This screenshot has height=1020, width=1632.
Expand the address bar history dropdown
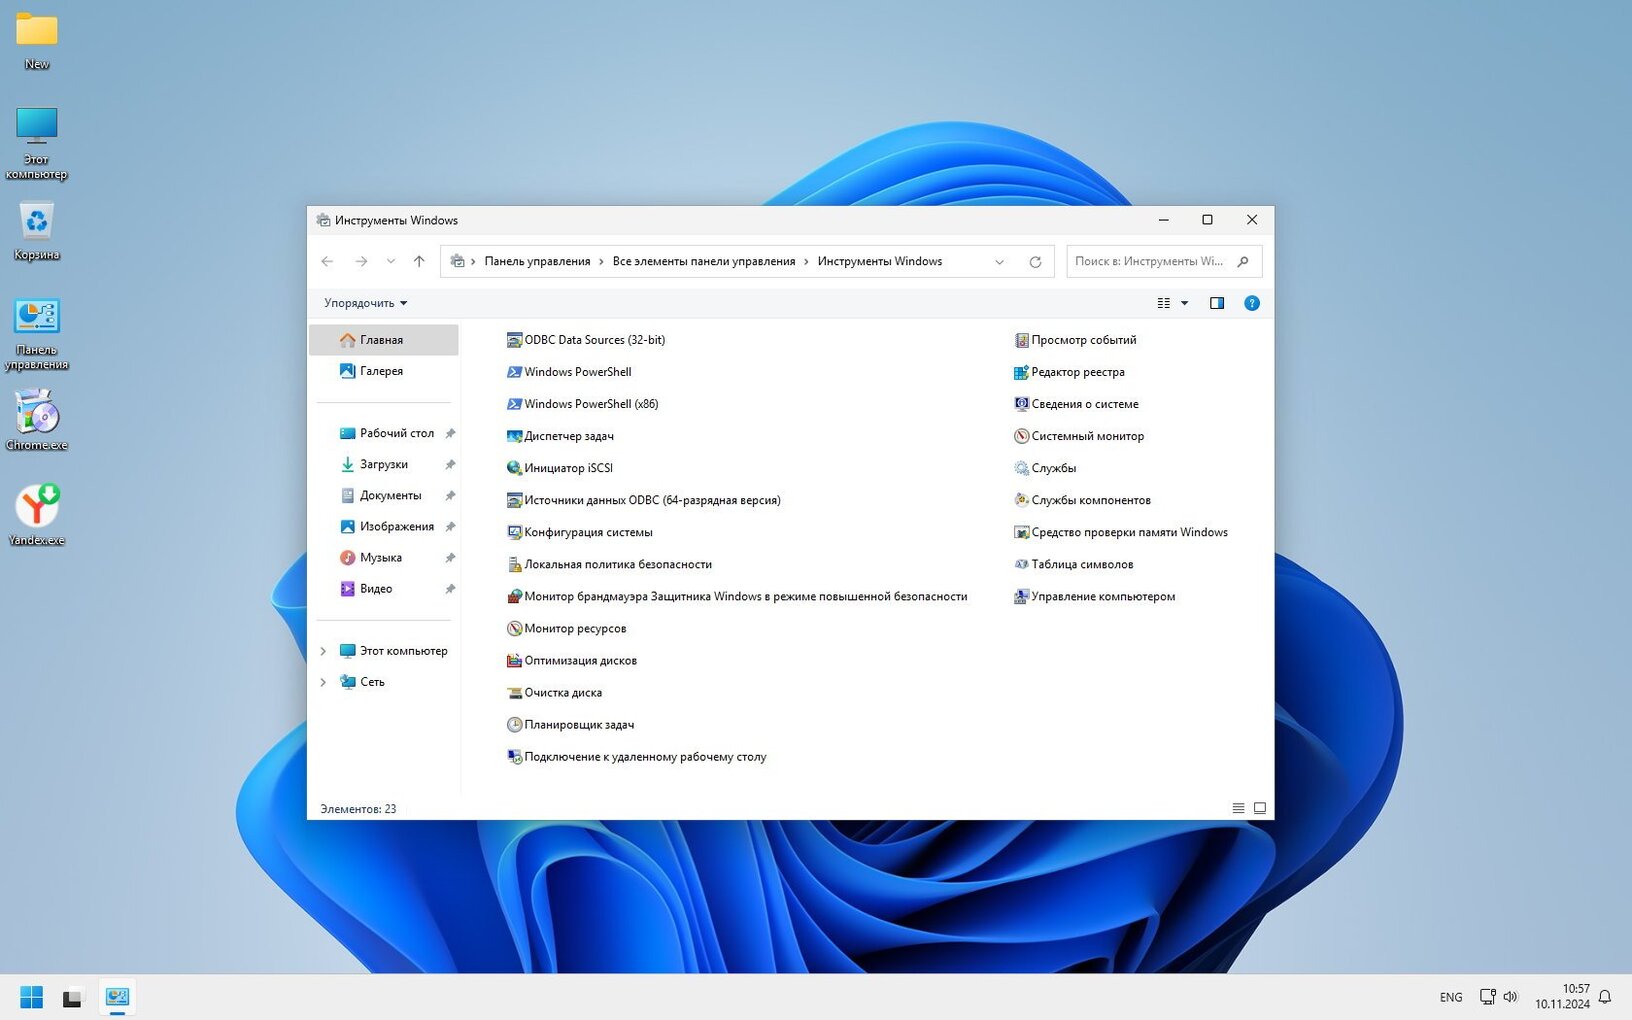pos(999,262)
